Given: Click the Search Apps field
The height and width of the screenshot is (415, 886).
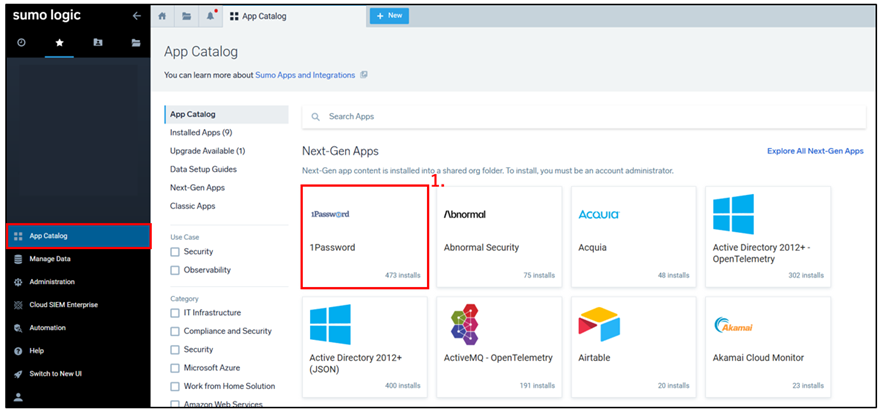Looking at the screenshot, I should [584, 116].
